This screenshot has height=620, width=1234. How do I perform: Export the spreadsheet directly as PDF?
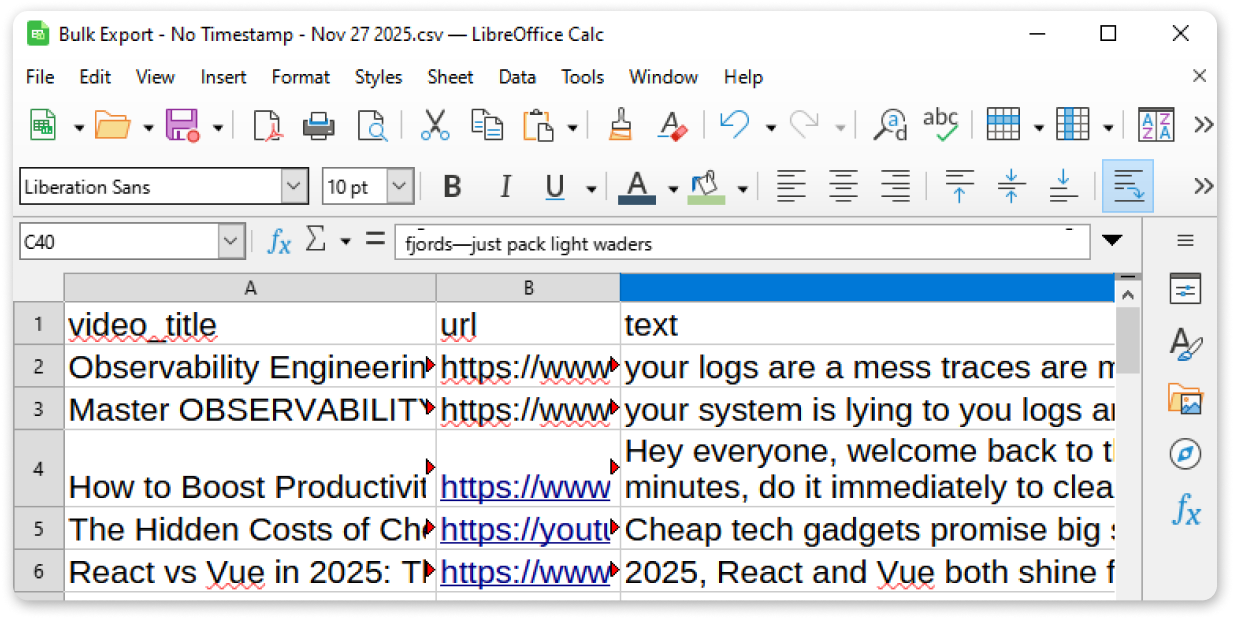tap(266, 124)
